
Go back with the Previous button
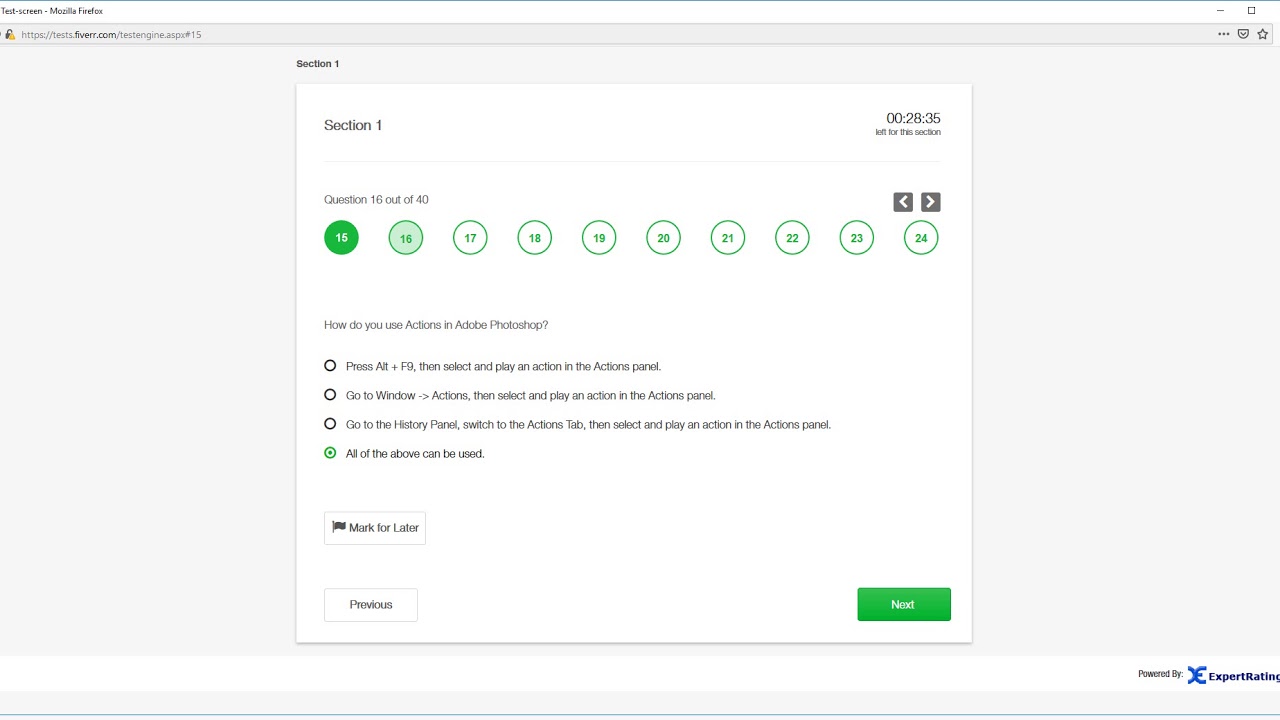[x=371, y=605]
